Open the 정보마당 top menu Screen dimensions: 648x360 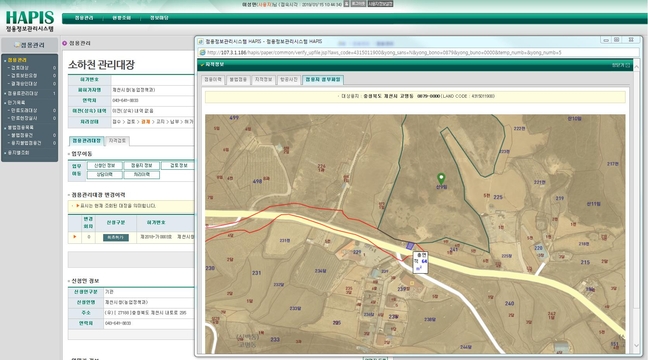click(159, 18)
